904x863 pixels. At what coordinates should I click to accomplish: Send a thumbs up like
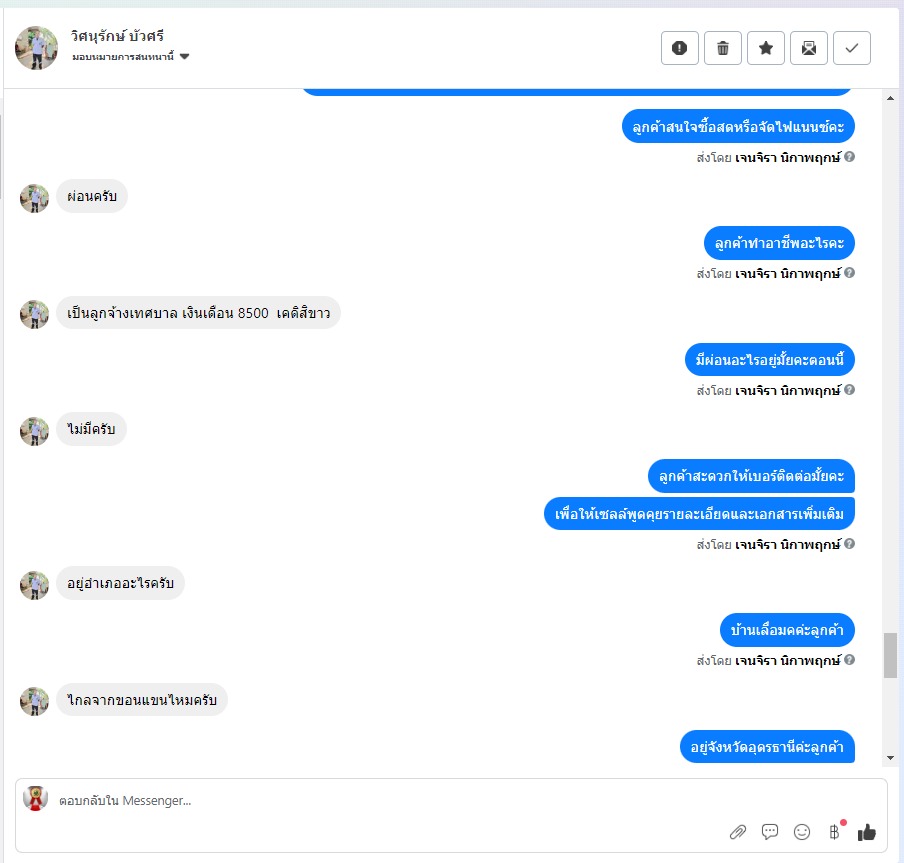click(x=867, y=832)
